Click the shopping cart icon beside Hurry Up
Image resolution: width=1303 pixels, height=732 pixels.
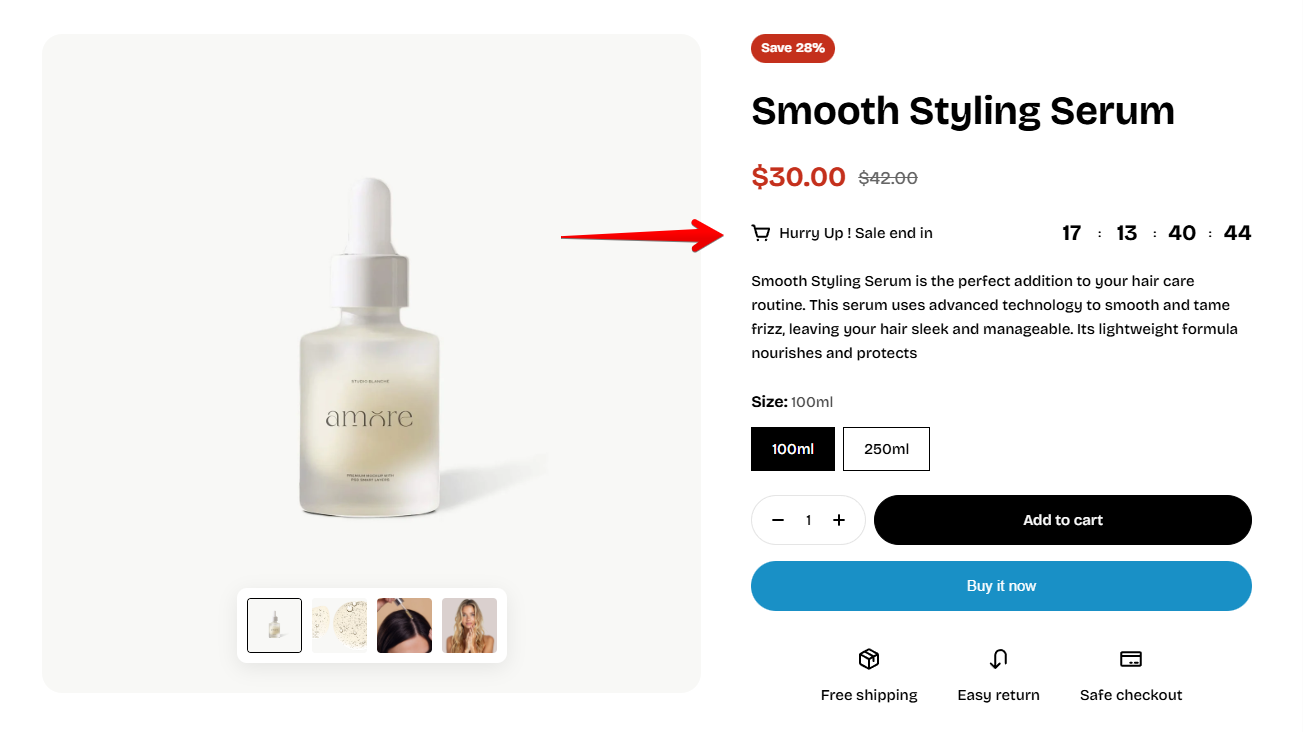pyautogui.click(x=761, y=233)
